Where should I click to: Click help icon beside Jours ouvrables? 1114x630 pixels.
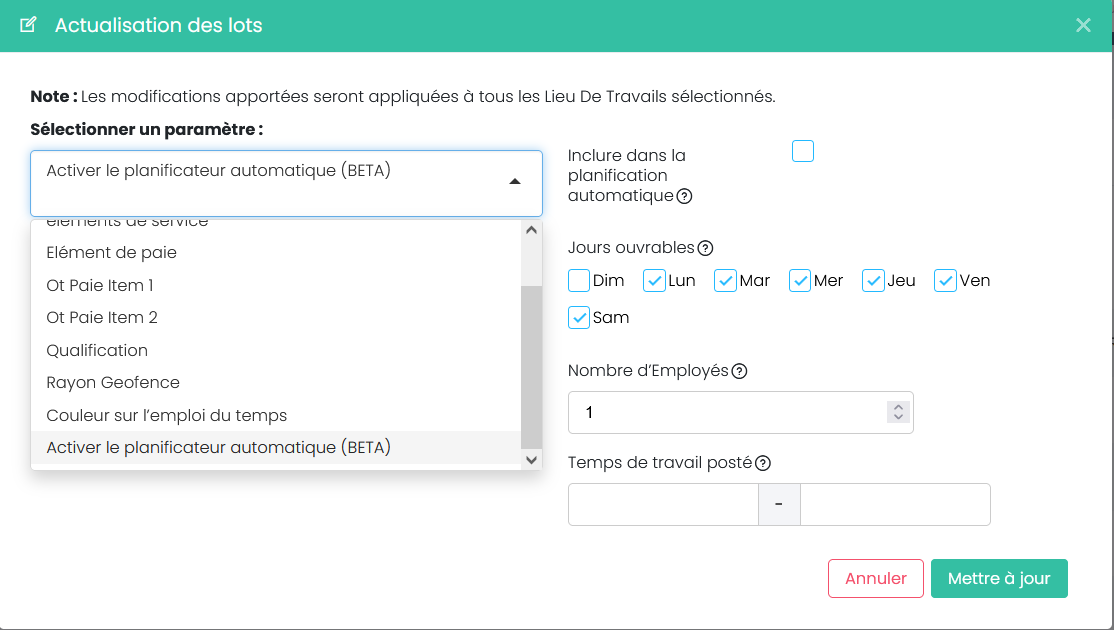coord(705,248)
